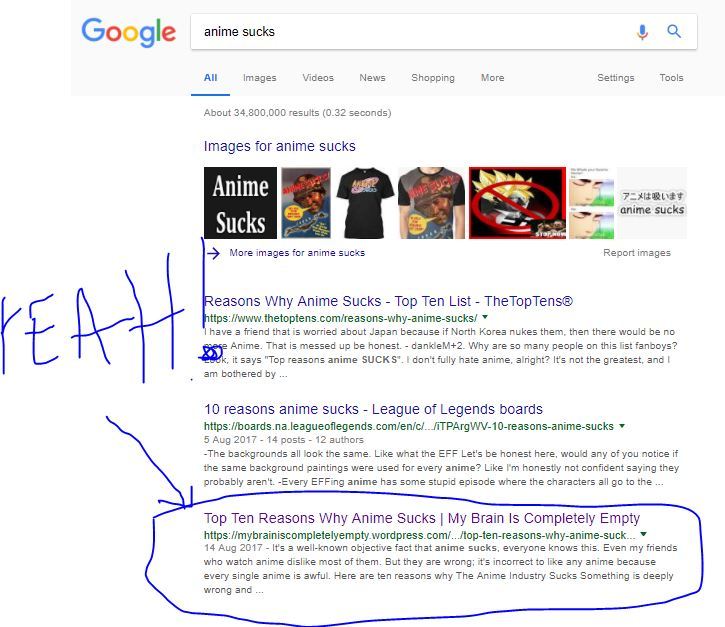This screenshot has width=725, height=627.
Task: Open the More search options menu
Action: point(492,78)
